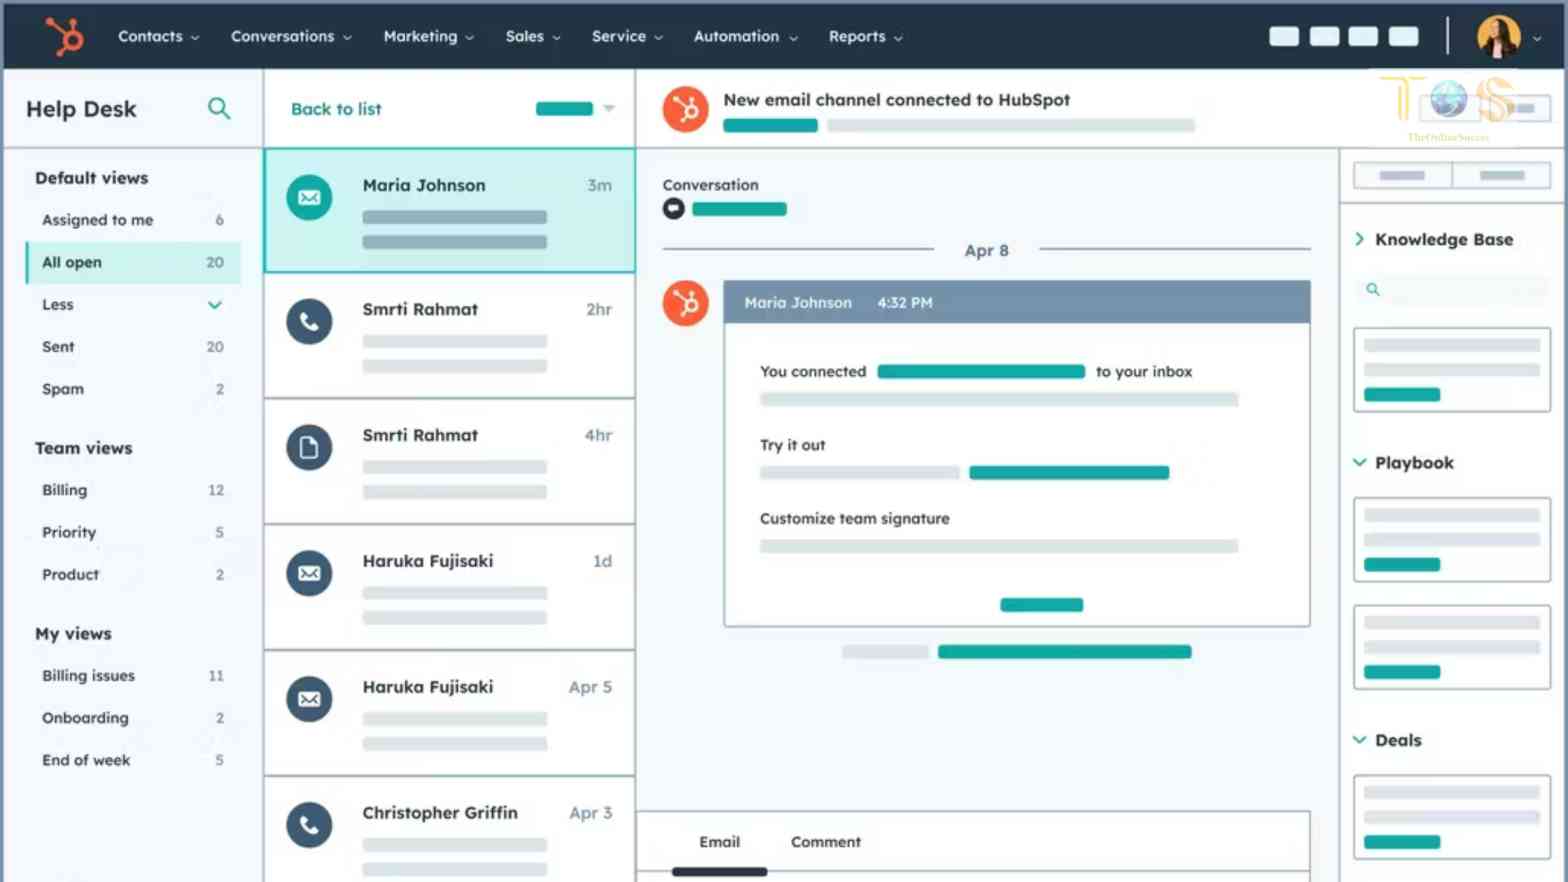This screenshot has height=882, width=1568.
Task: Open End of week view
Action: (133, 760)
